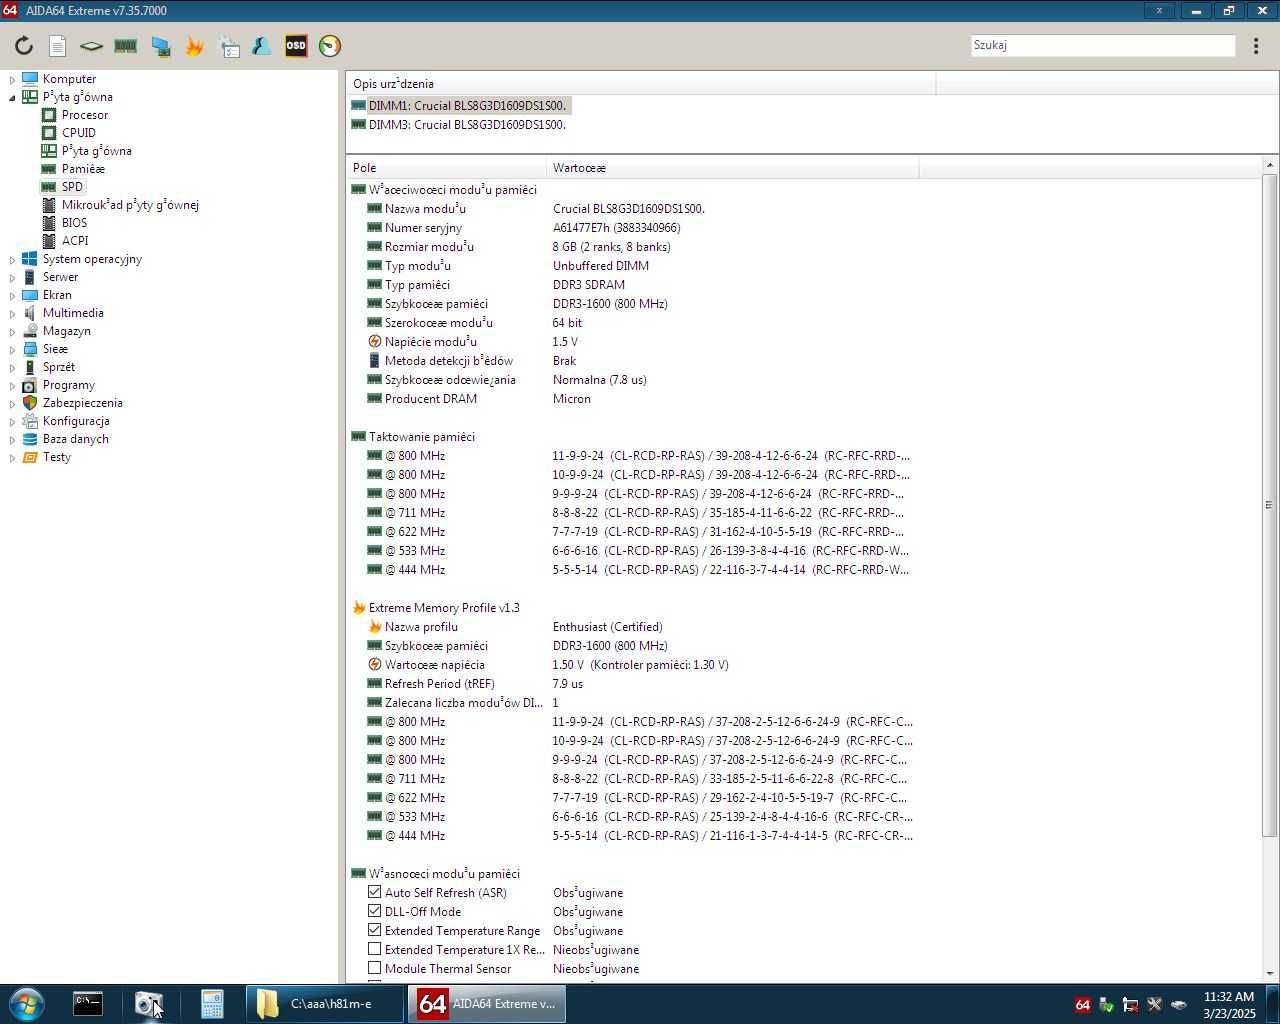Toggle DLL-Off Mode checkbox
The height and width of the screenshot is (1024, 1280).
click(x=374, y=911)
